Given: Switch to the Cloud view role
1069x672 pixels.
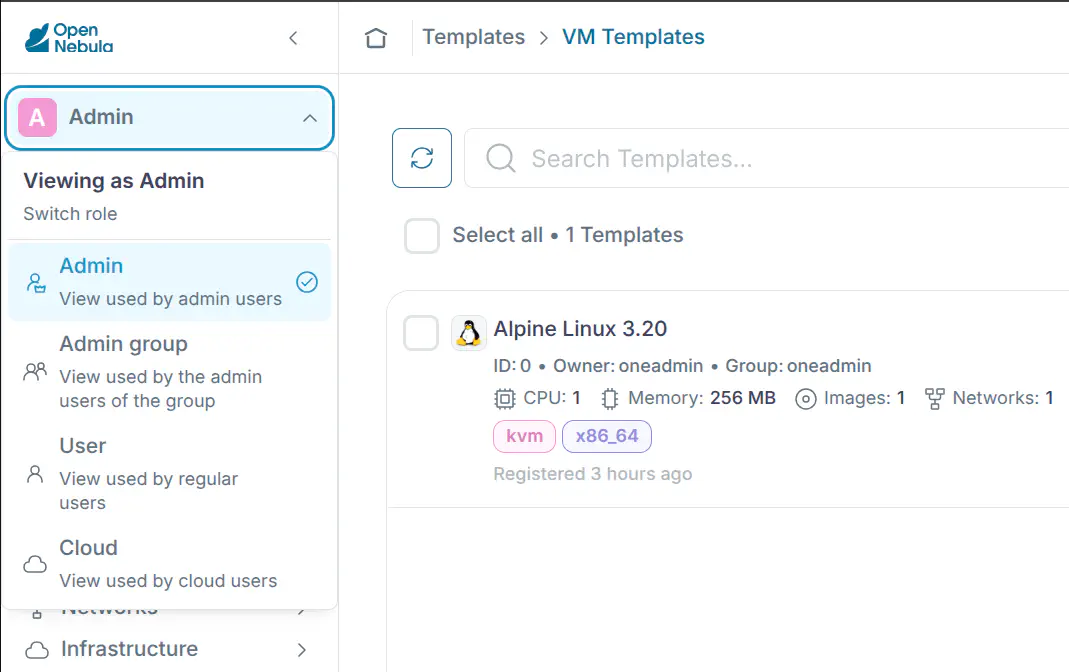Looking at the screenshot, I should 169,564.
